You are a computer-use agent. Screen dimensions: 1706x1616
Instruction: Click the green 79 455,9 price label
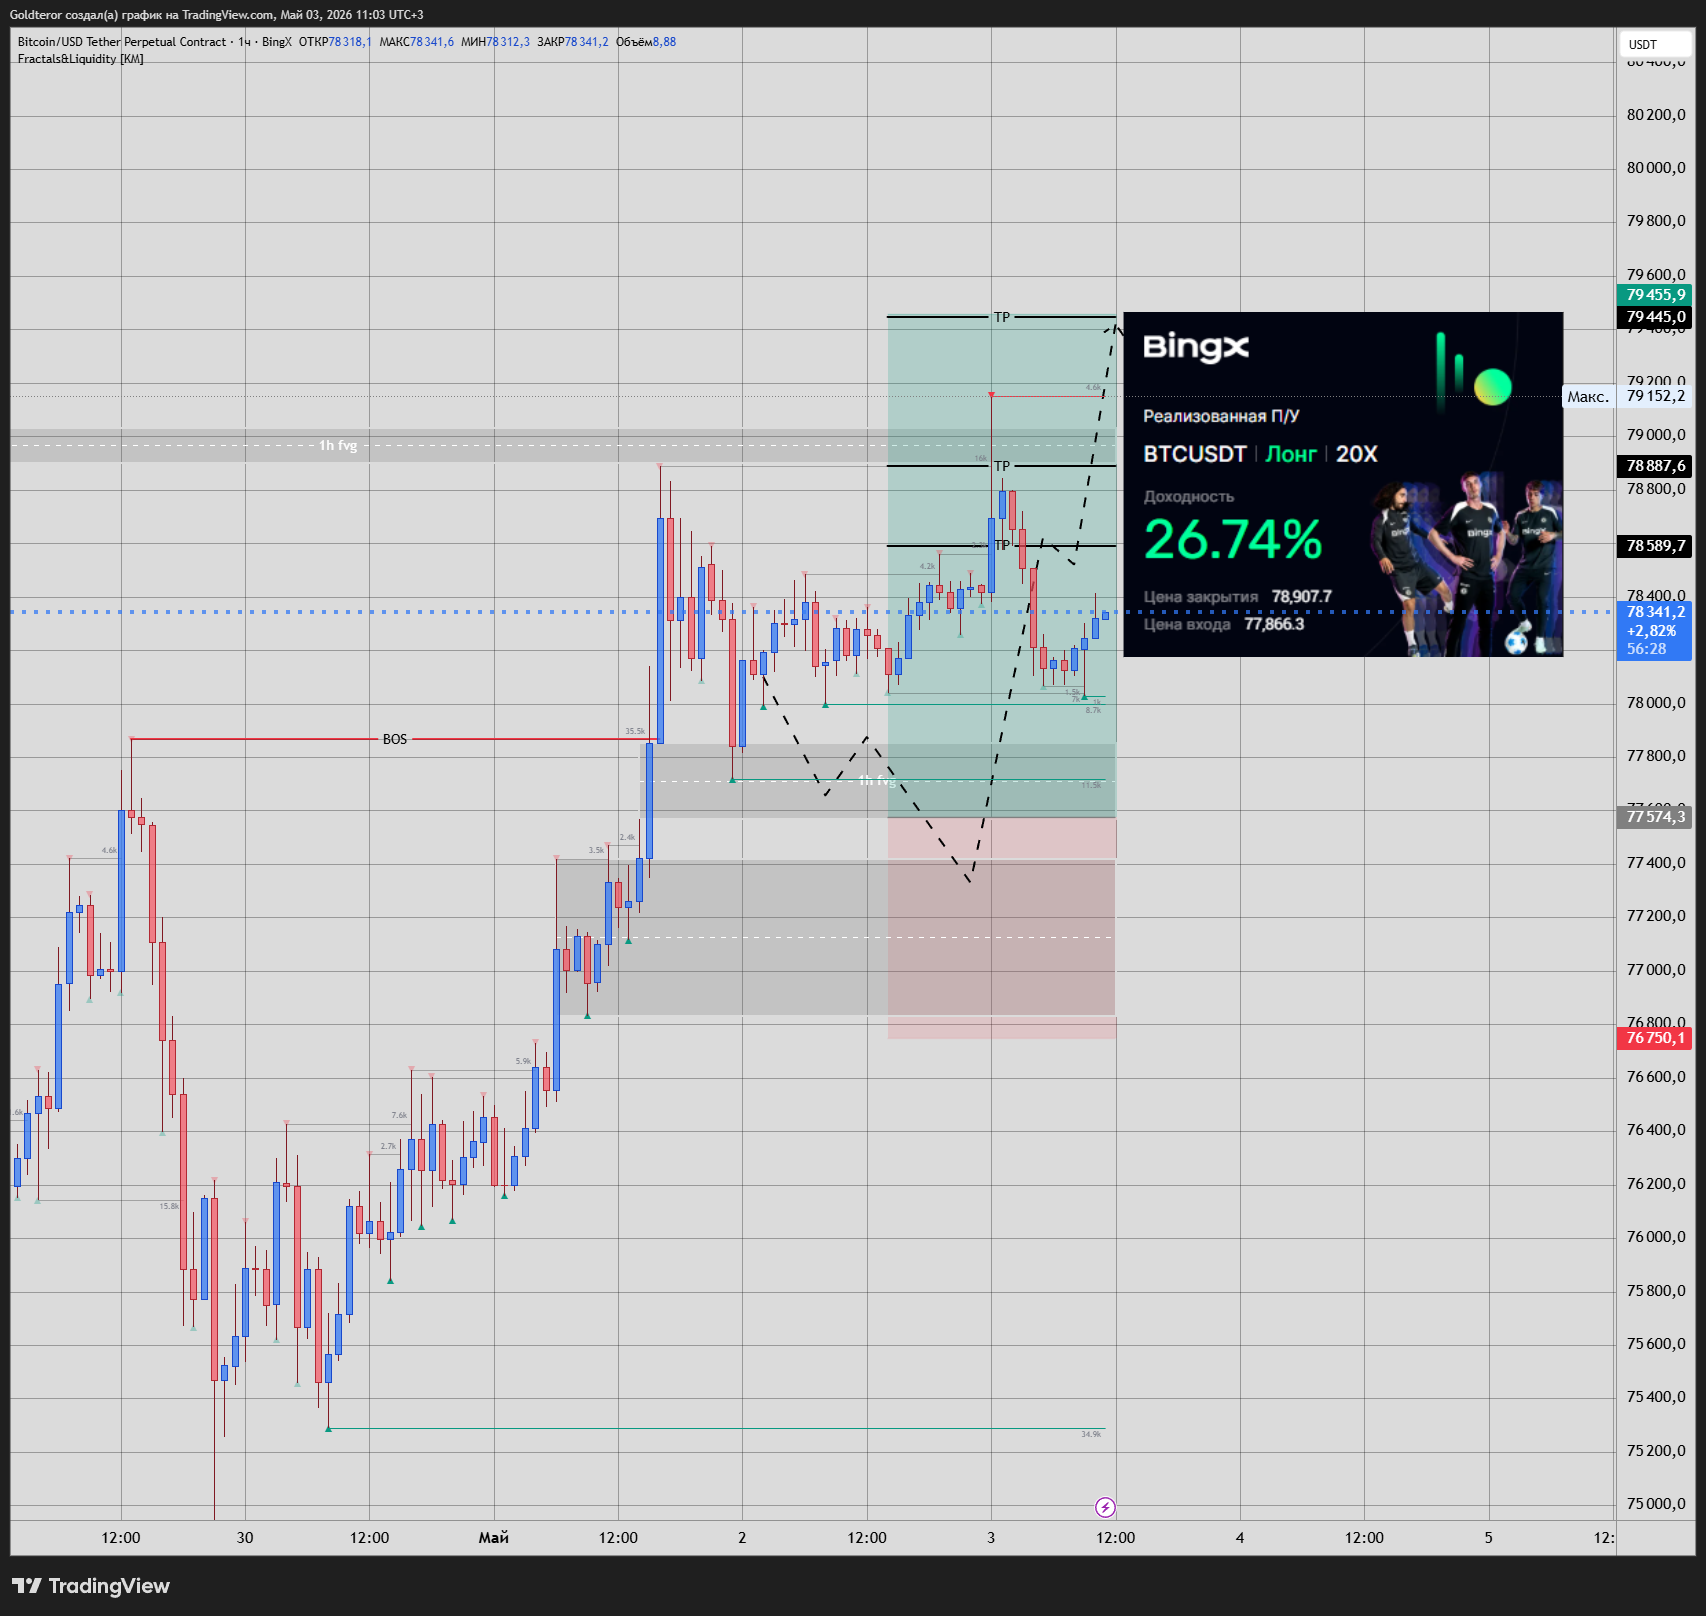(1654, 295)
